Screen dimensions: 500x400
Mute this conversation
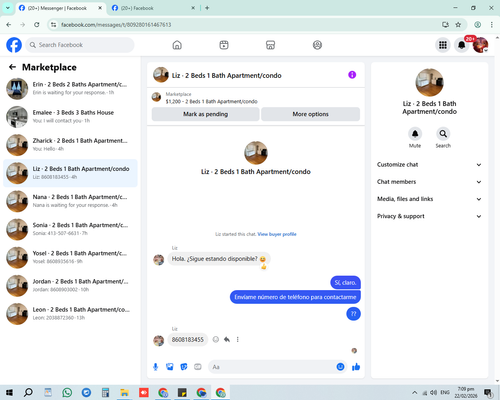(x=415, y=134)
